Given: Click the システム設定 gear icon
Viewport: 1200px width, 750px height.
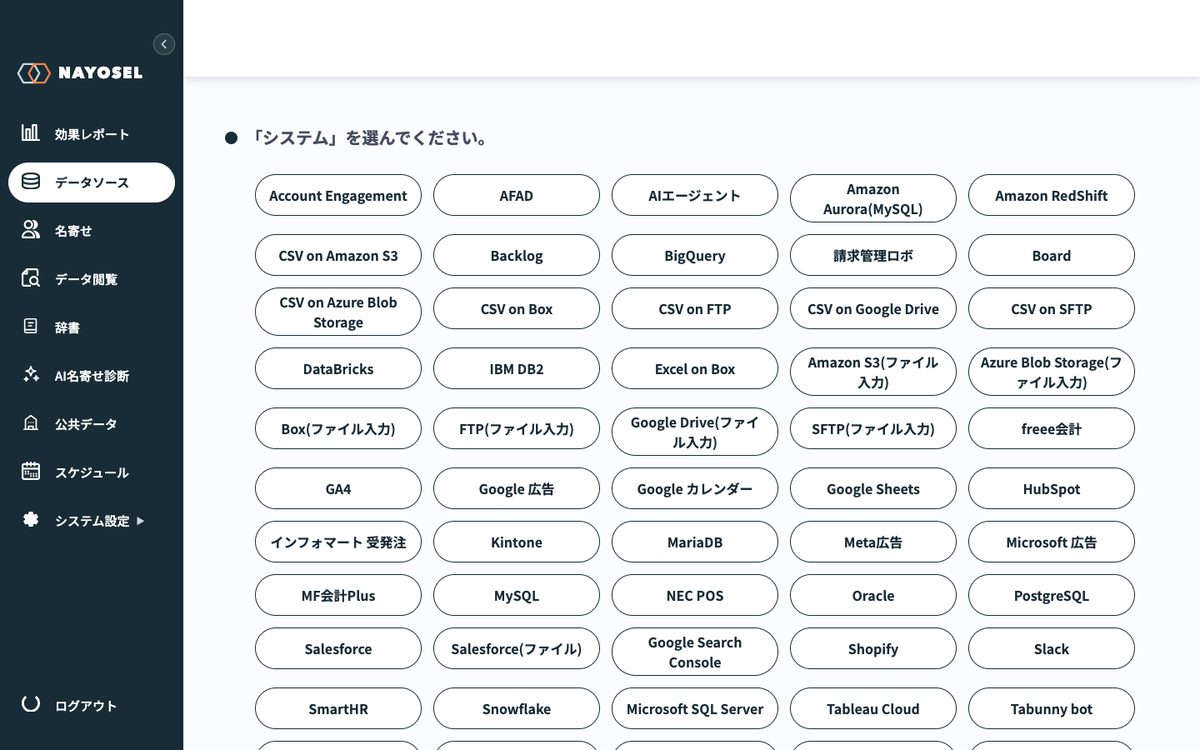Looking at the screenshot, I should coord(31,520).
